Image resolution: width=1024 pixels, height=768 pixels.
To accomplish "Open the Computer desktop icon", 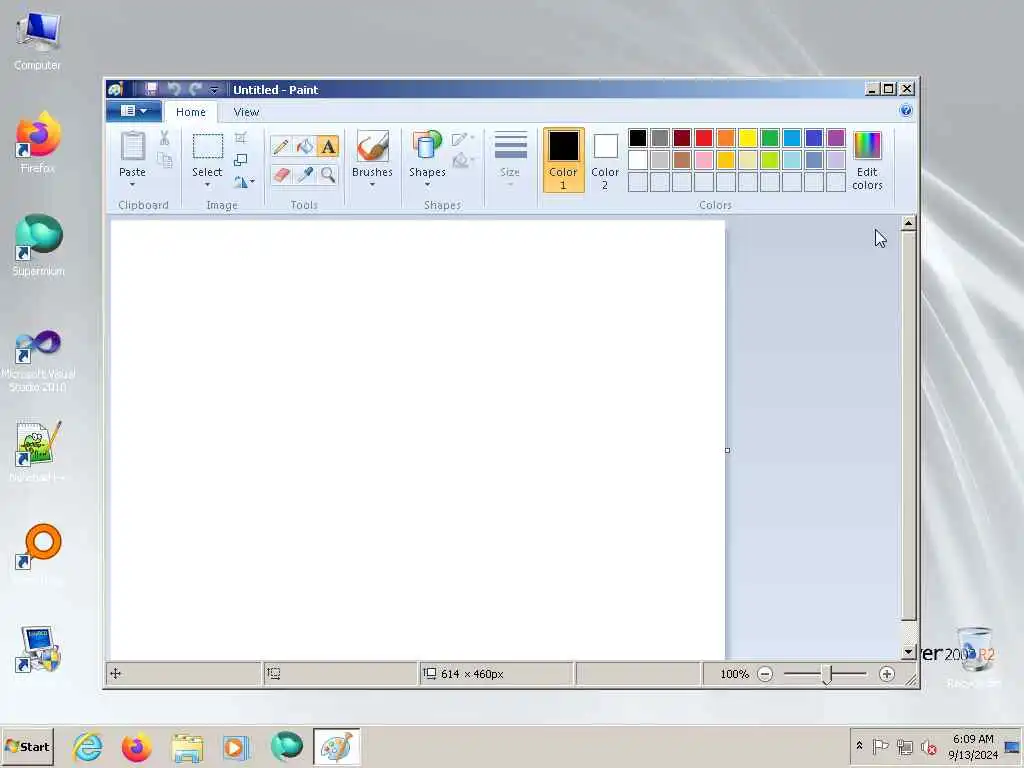I will [x=38, y=40].
